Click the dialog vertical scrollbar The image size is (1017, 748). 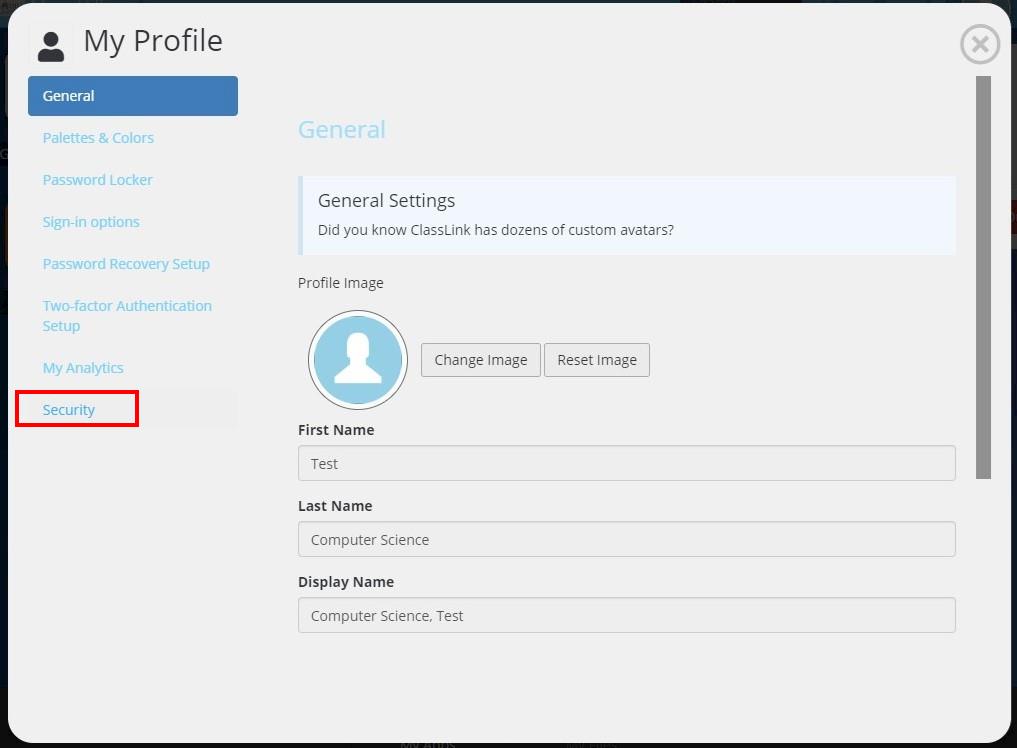point(983,278)
